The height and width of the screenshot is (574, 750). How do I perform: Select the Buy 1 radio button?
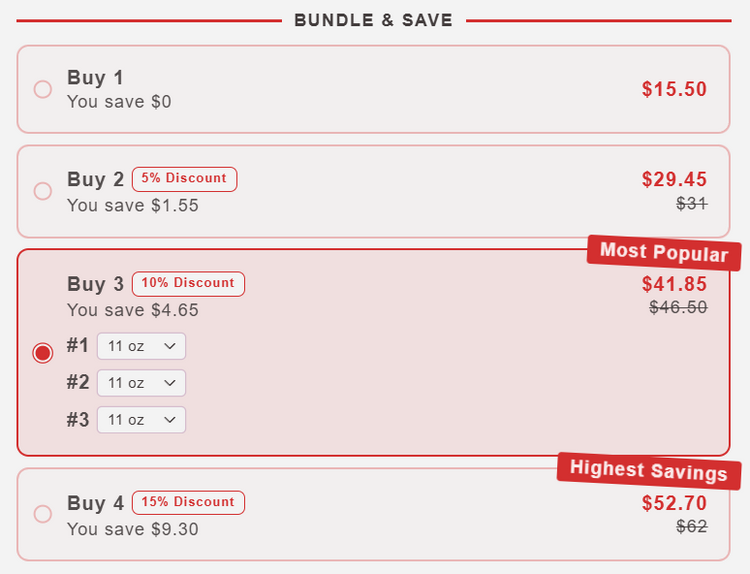pyautogui.click(x=43, y=89)
